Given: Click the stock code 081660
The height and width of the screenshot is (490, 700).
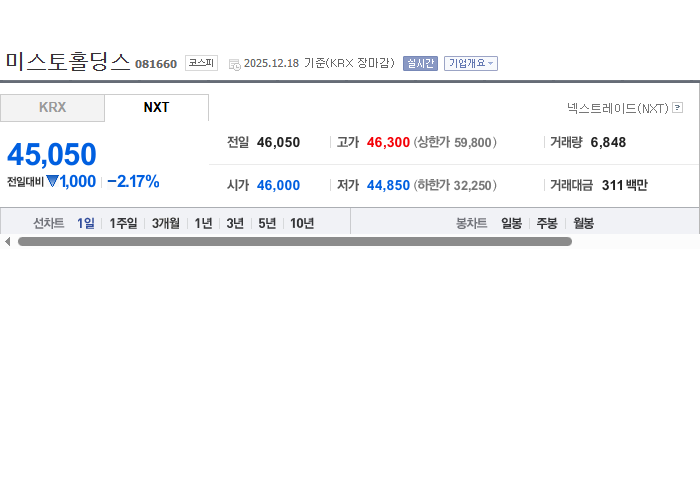Looking at the screenshot, I should [156, 64].
